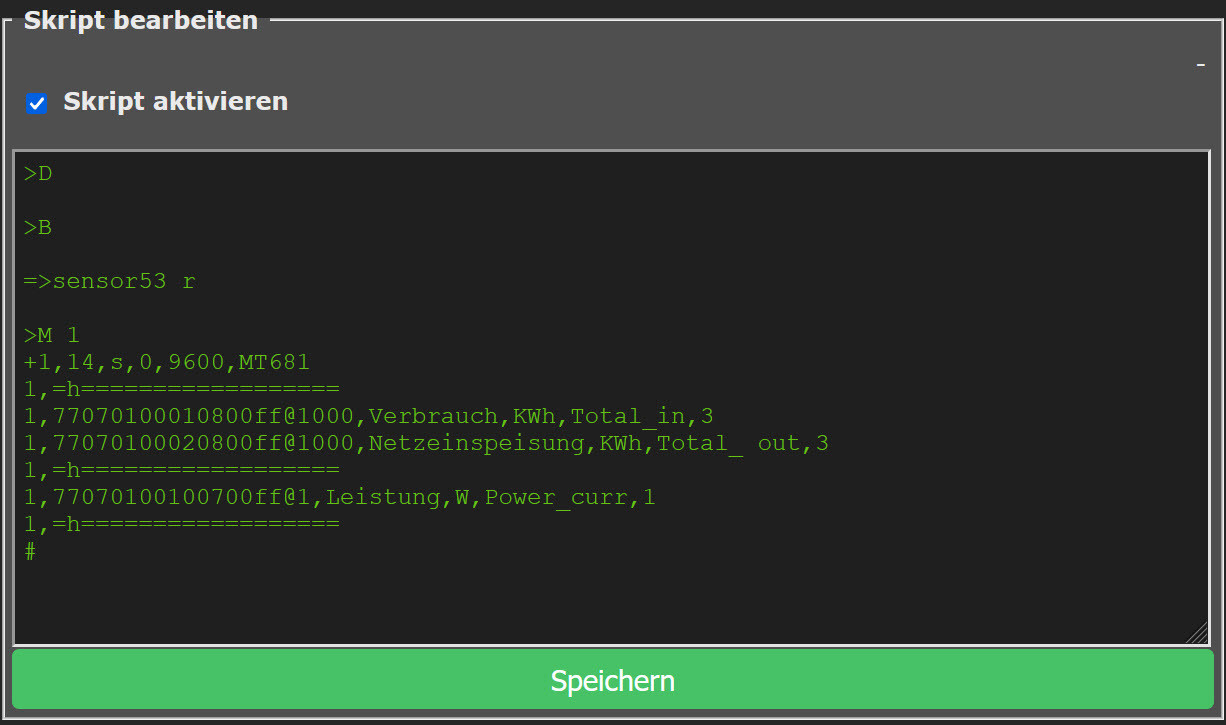This screenshot has width=1226, height=725.
Task: Click the baud rate '9600' in the script
Action: 197,362
